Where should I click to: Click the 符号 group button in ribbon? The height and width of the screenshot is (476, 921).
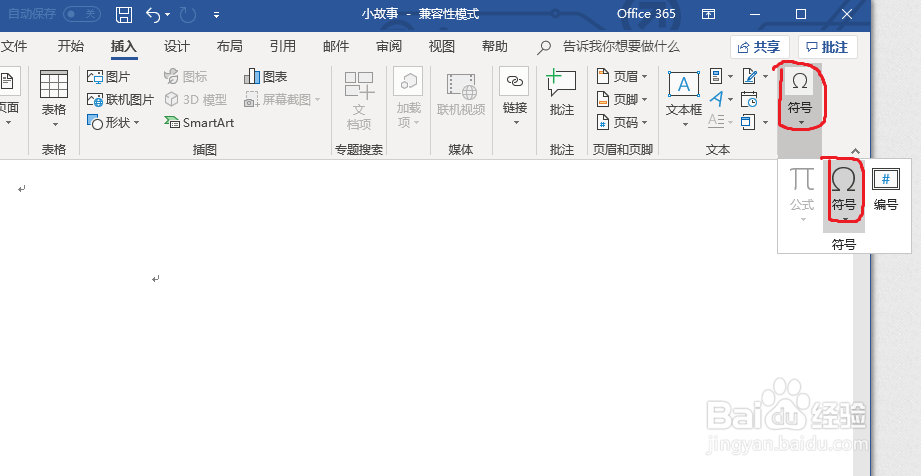799,98
